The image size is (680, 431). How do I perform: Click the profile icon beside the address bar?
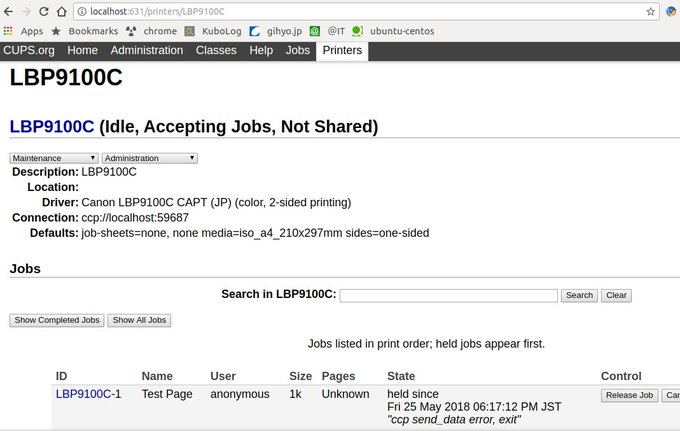(671, 12)
